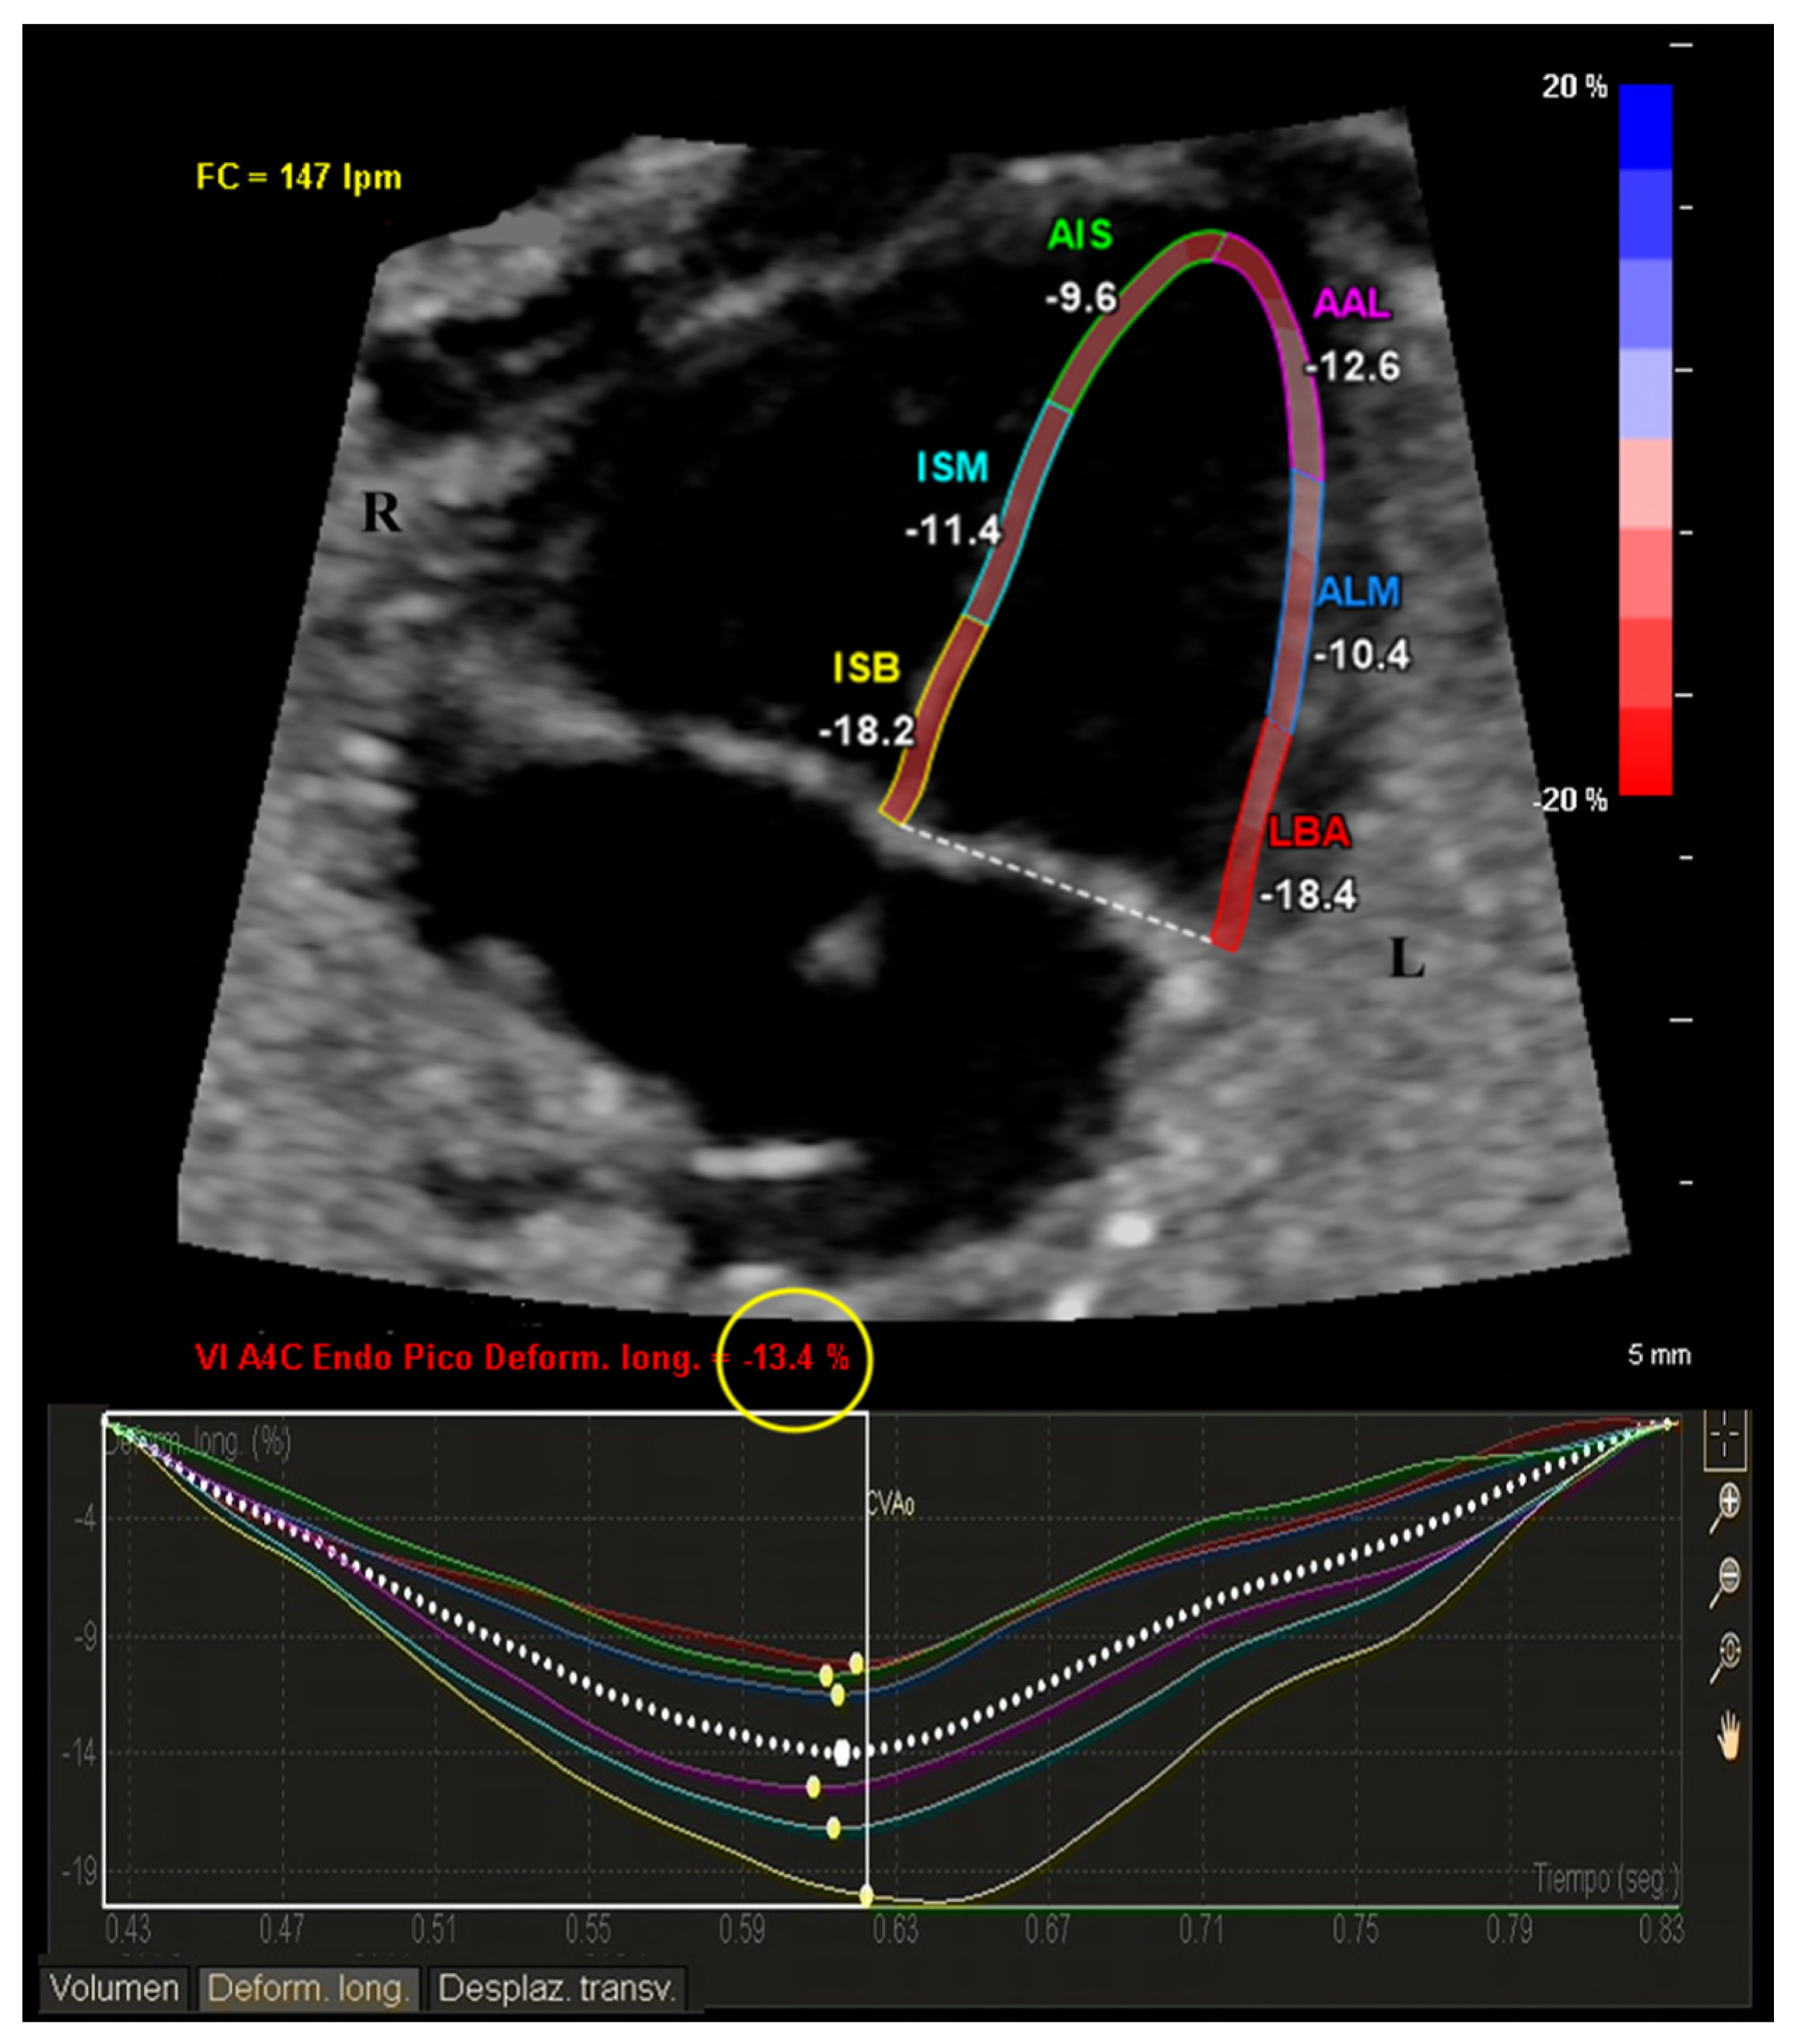1800x2044 pixels.
Task: Click the large white peak marker on dotted curve
Action: pyautogui.click(x=842, y=1752)
